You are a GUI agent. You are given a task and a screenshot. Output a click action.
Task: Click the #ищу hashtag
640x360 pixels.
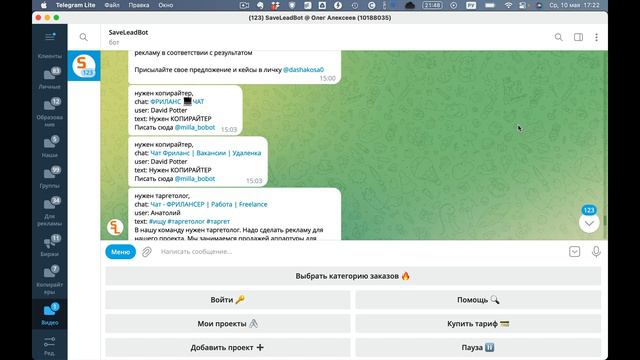click(157, 221)
